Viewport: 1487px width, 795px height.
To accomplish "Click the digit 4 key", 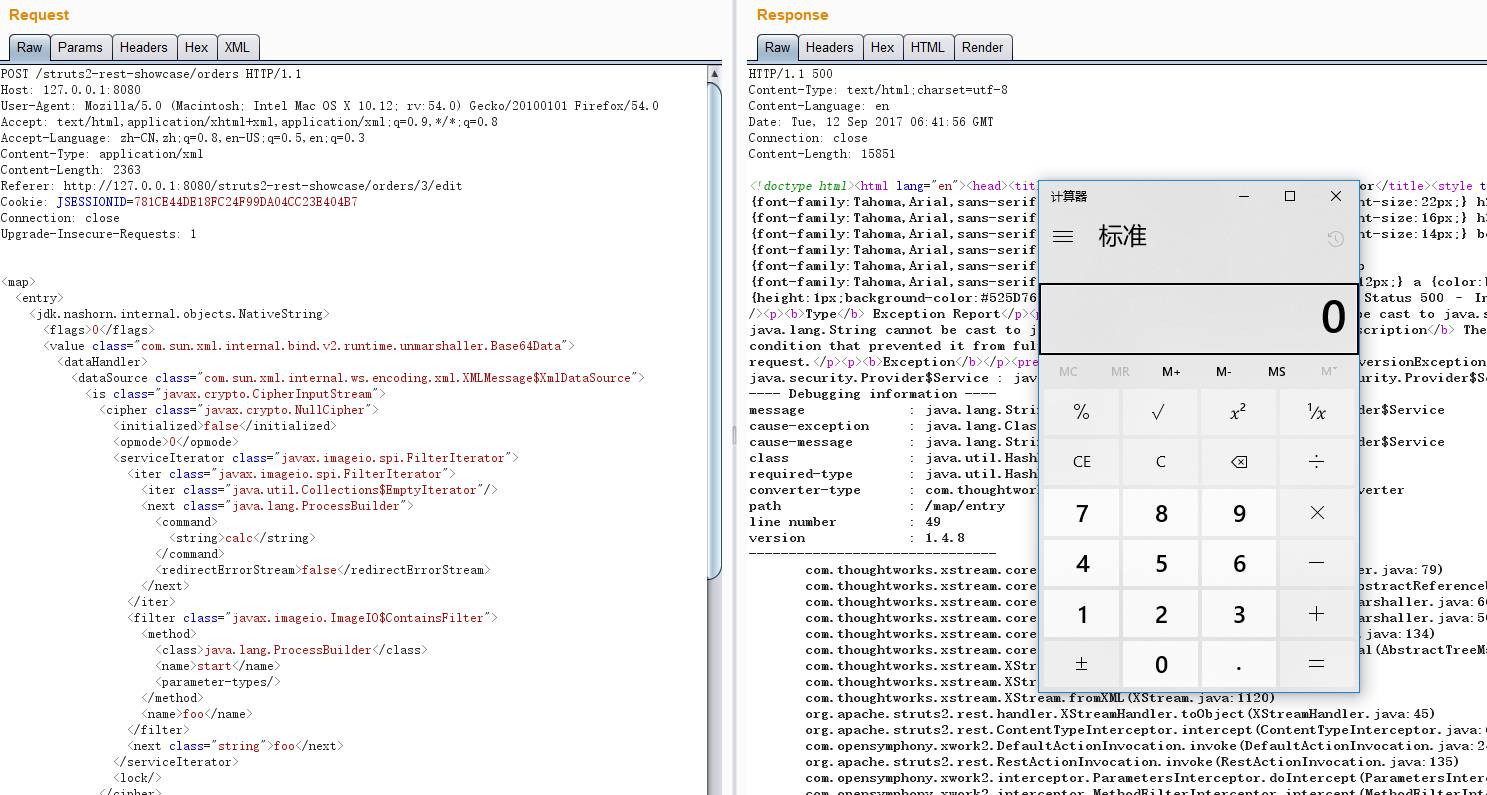I will (1081, 563).
